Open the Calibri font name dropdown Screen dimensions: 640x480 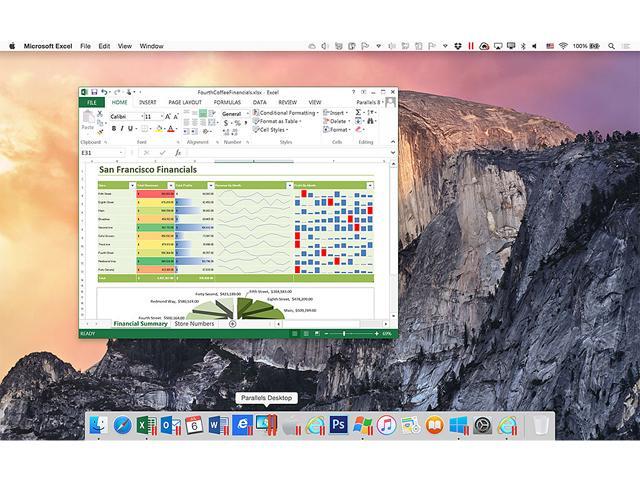pos(124,116)
